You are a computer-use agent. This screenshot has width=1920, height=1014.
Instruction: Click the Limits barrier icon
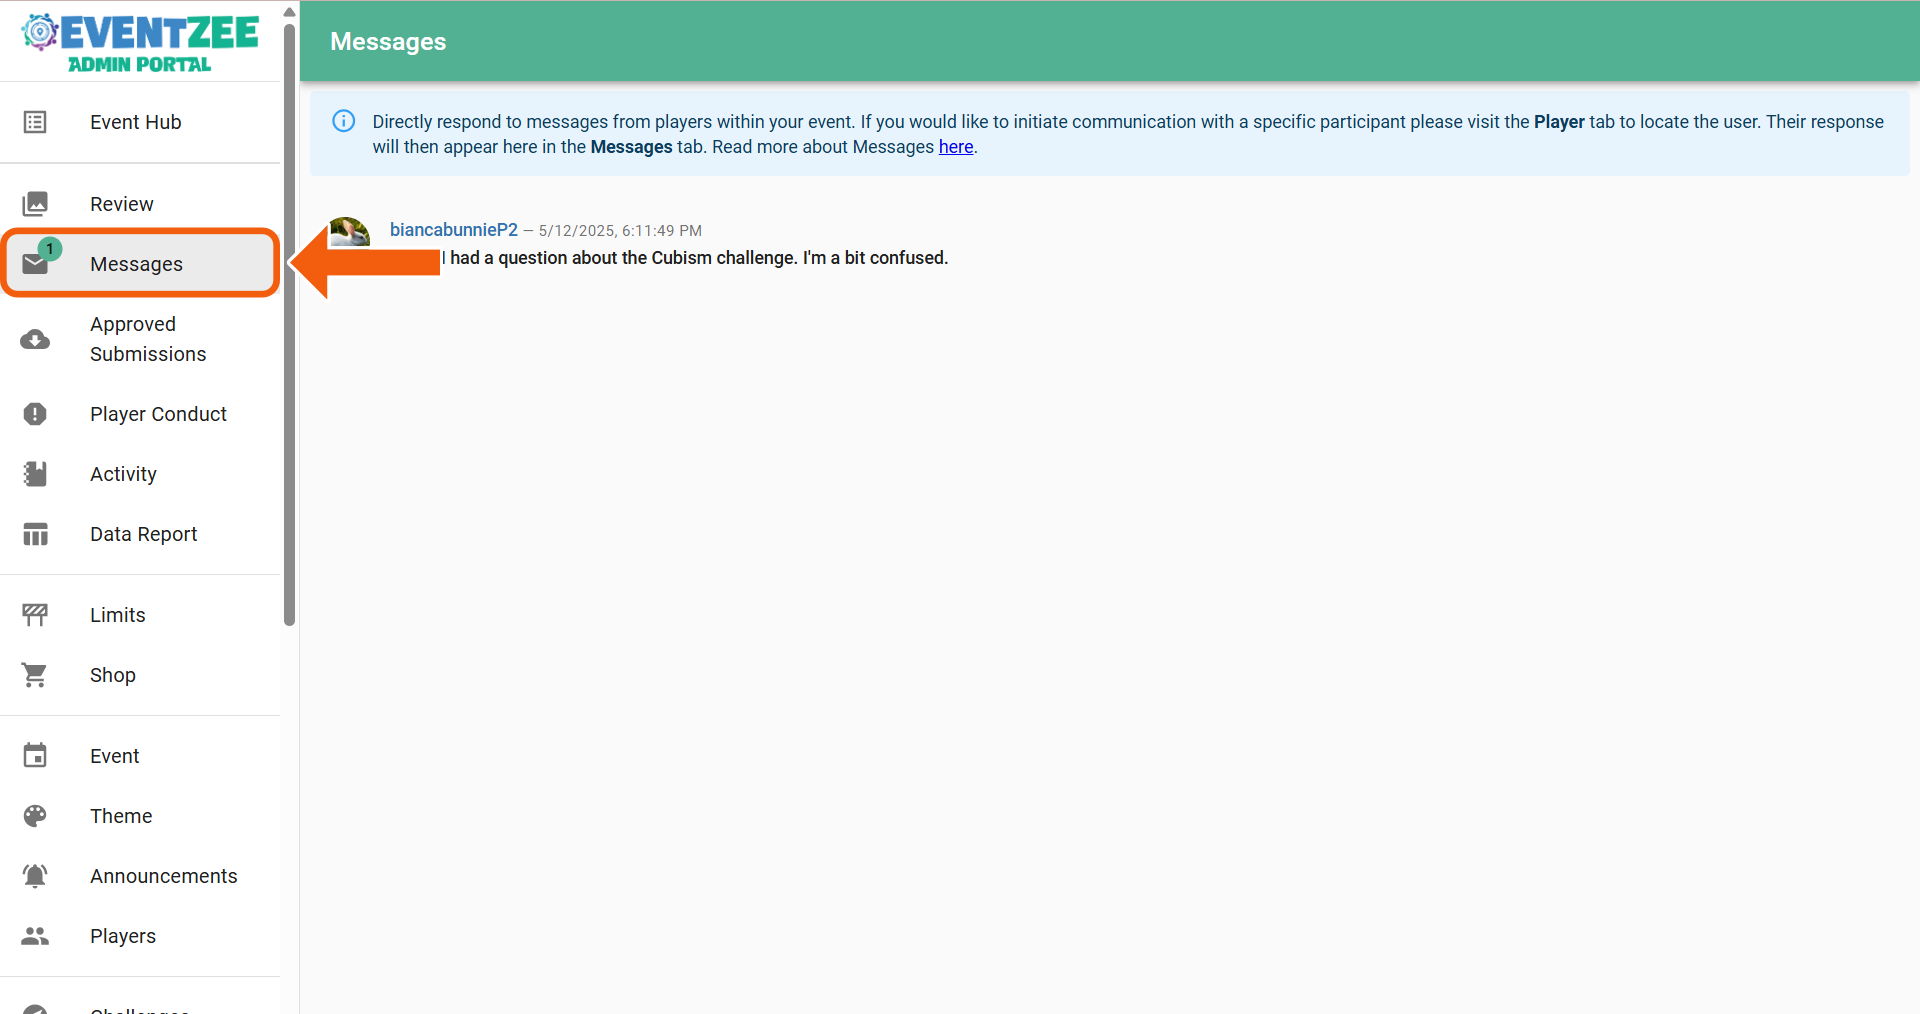(35, 615)
